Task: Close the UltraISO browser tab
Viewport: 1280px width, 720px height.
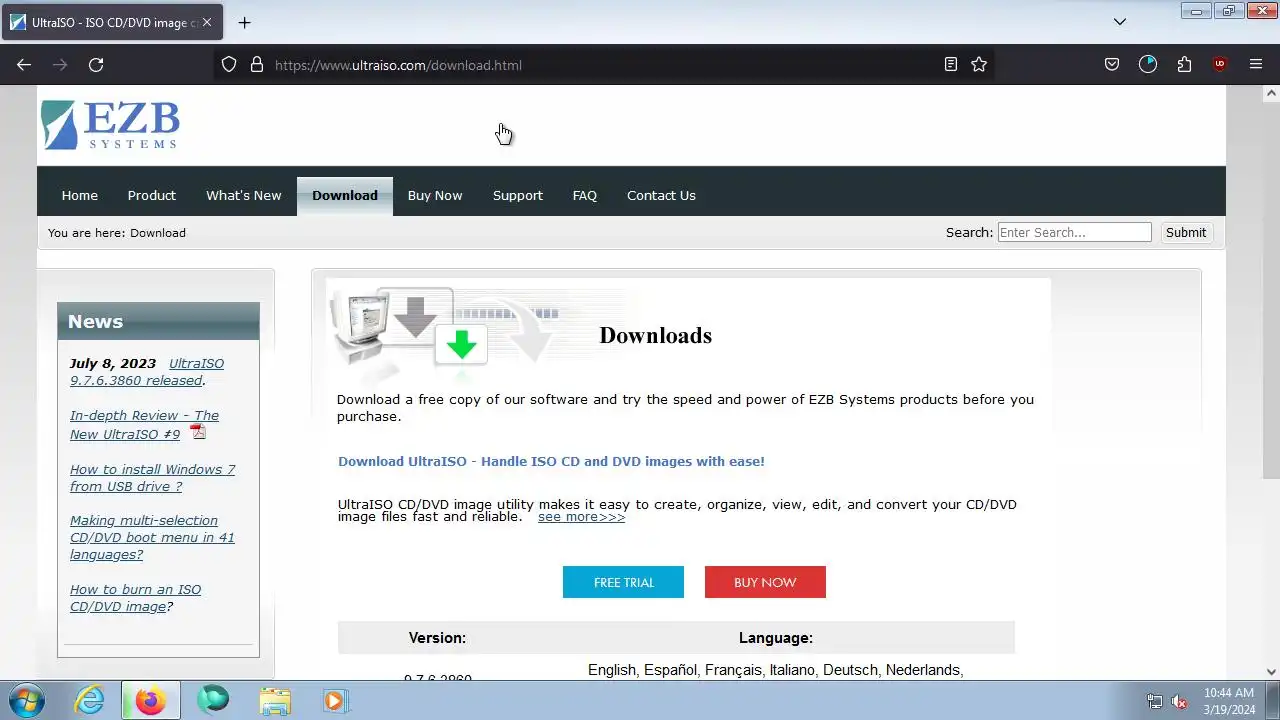Action: (207, 22)
